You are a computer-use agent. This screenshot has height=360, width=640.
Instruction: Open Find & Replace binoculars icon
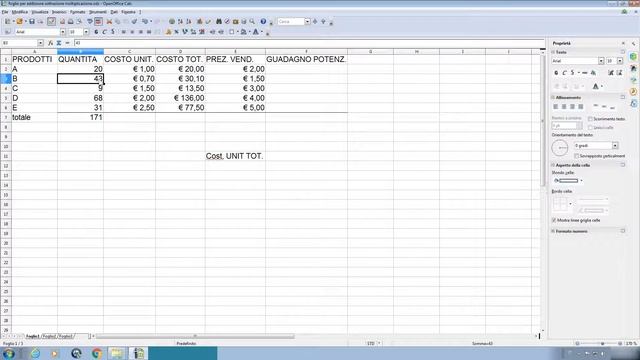pyautogui.click(x=218, y=21)
